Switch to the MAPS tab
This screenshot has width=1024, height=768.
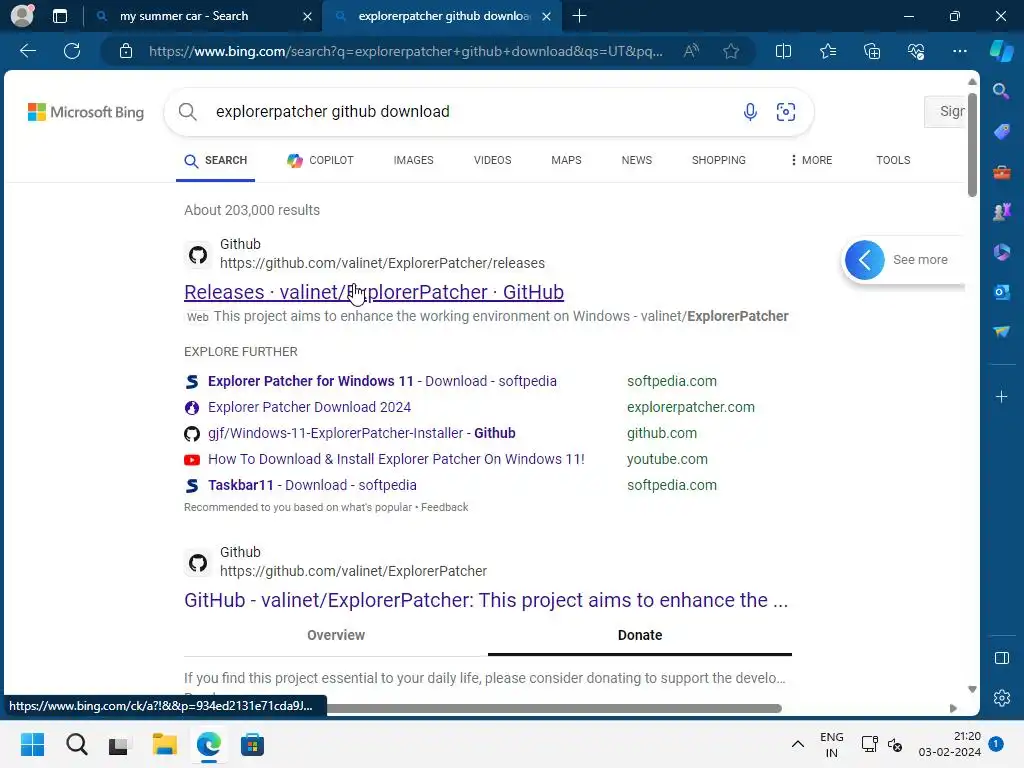tap(566, 161)
